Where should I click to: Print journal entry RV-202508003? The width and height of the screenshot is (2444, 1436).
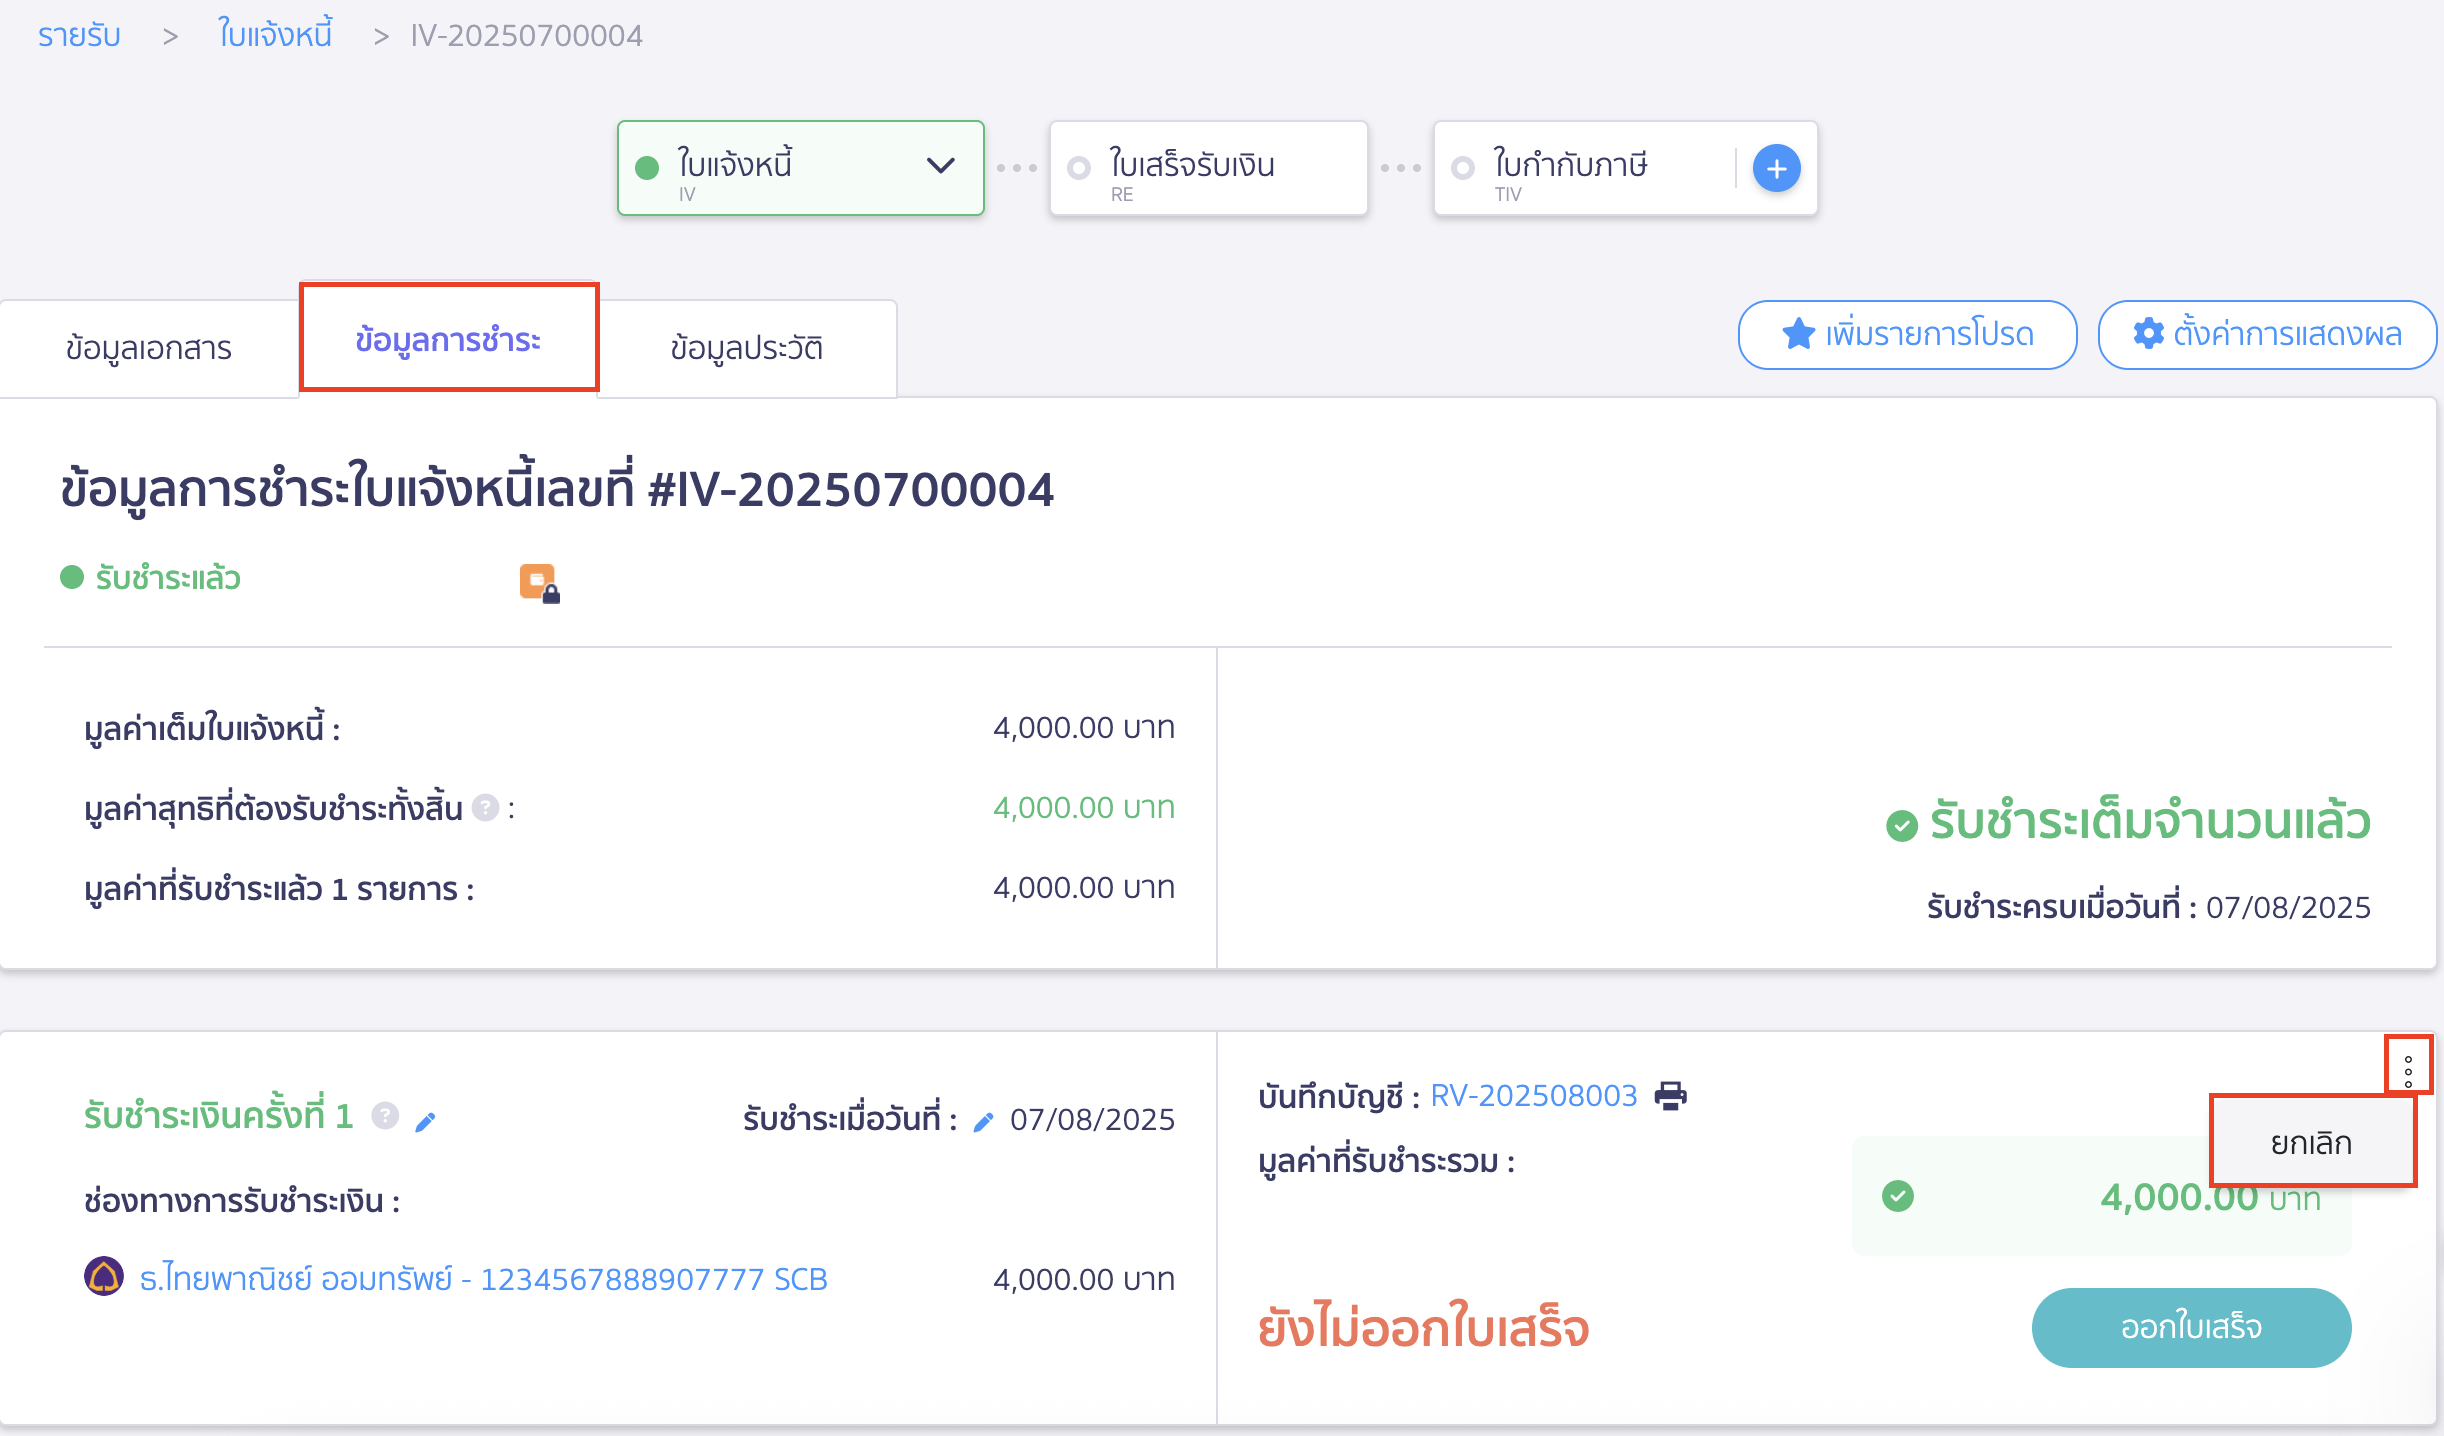(1670, 1096)
